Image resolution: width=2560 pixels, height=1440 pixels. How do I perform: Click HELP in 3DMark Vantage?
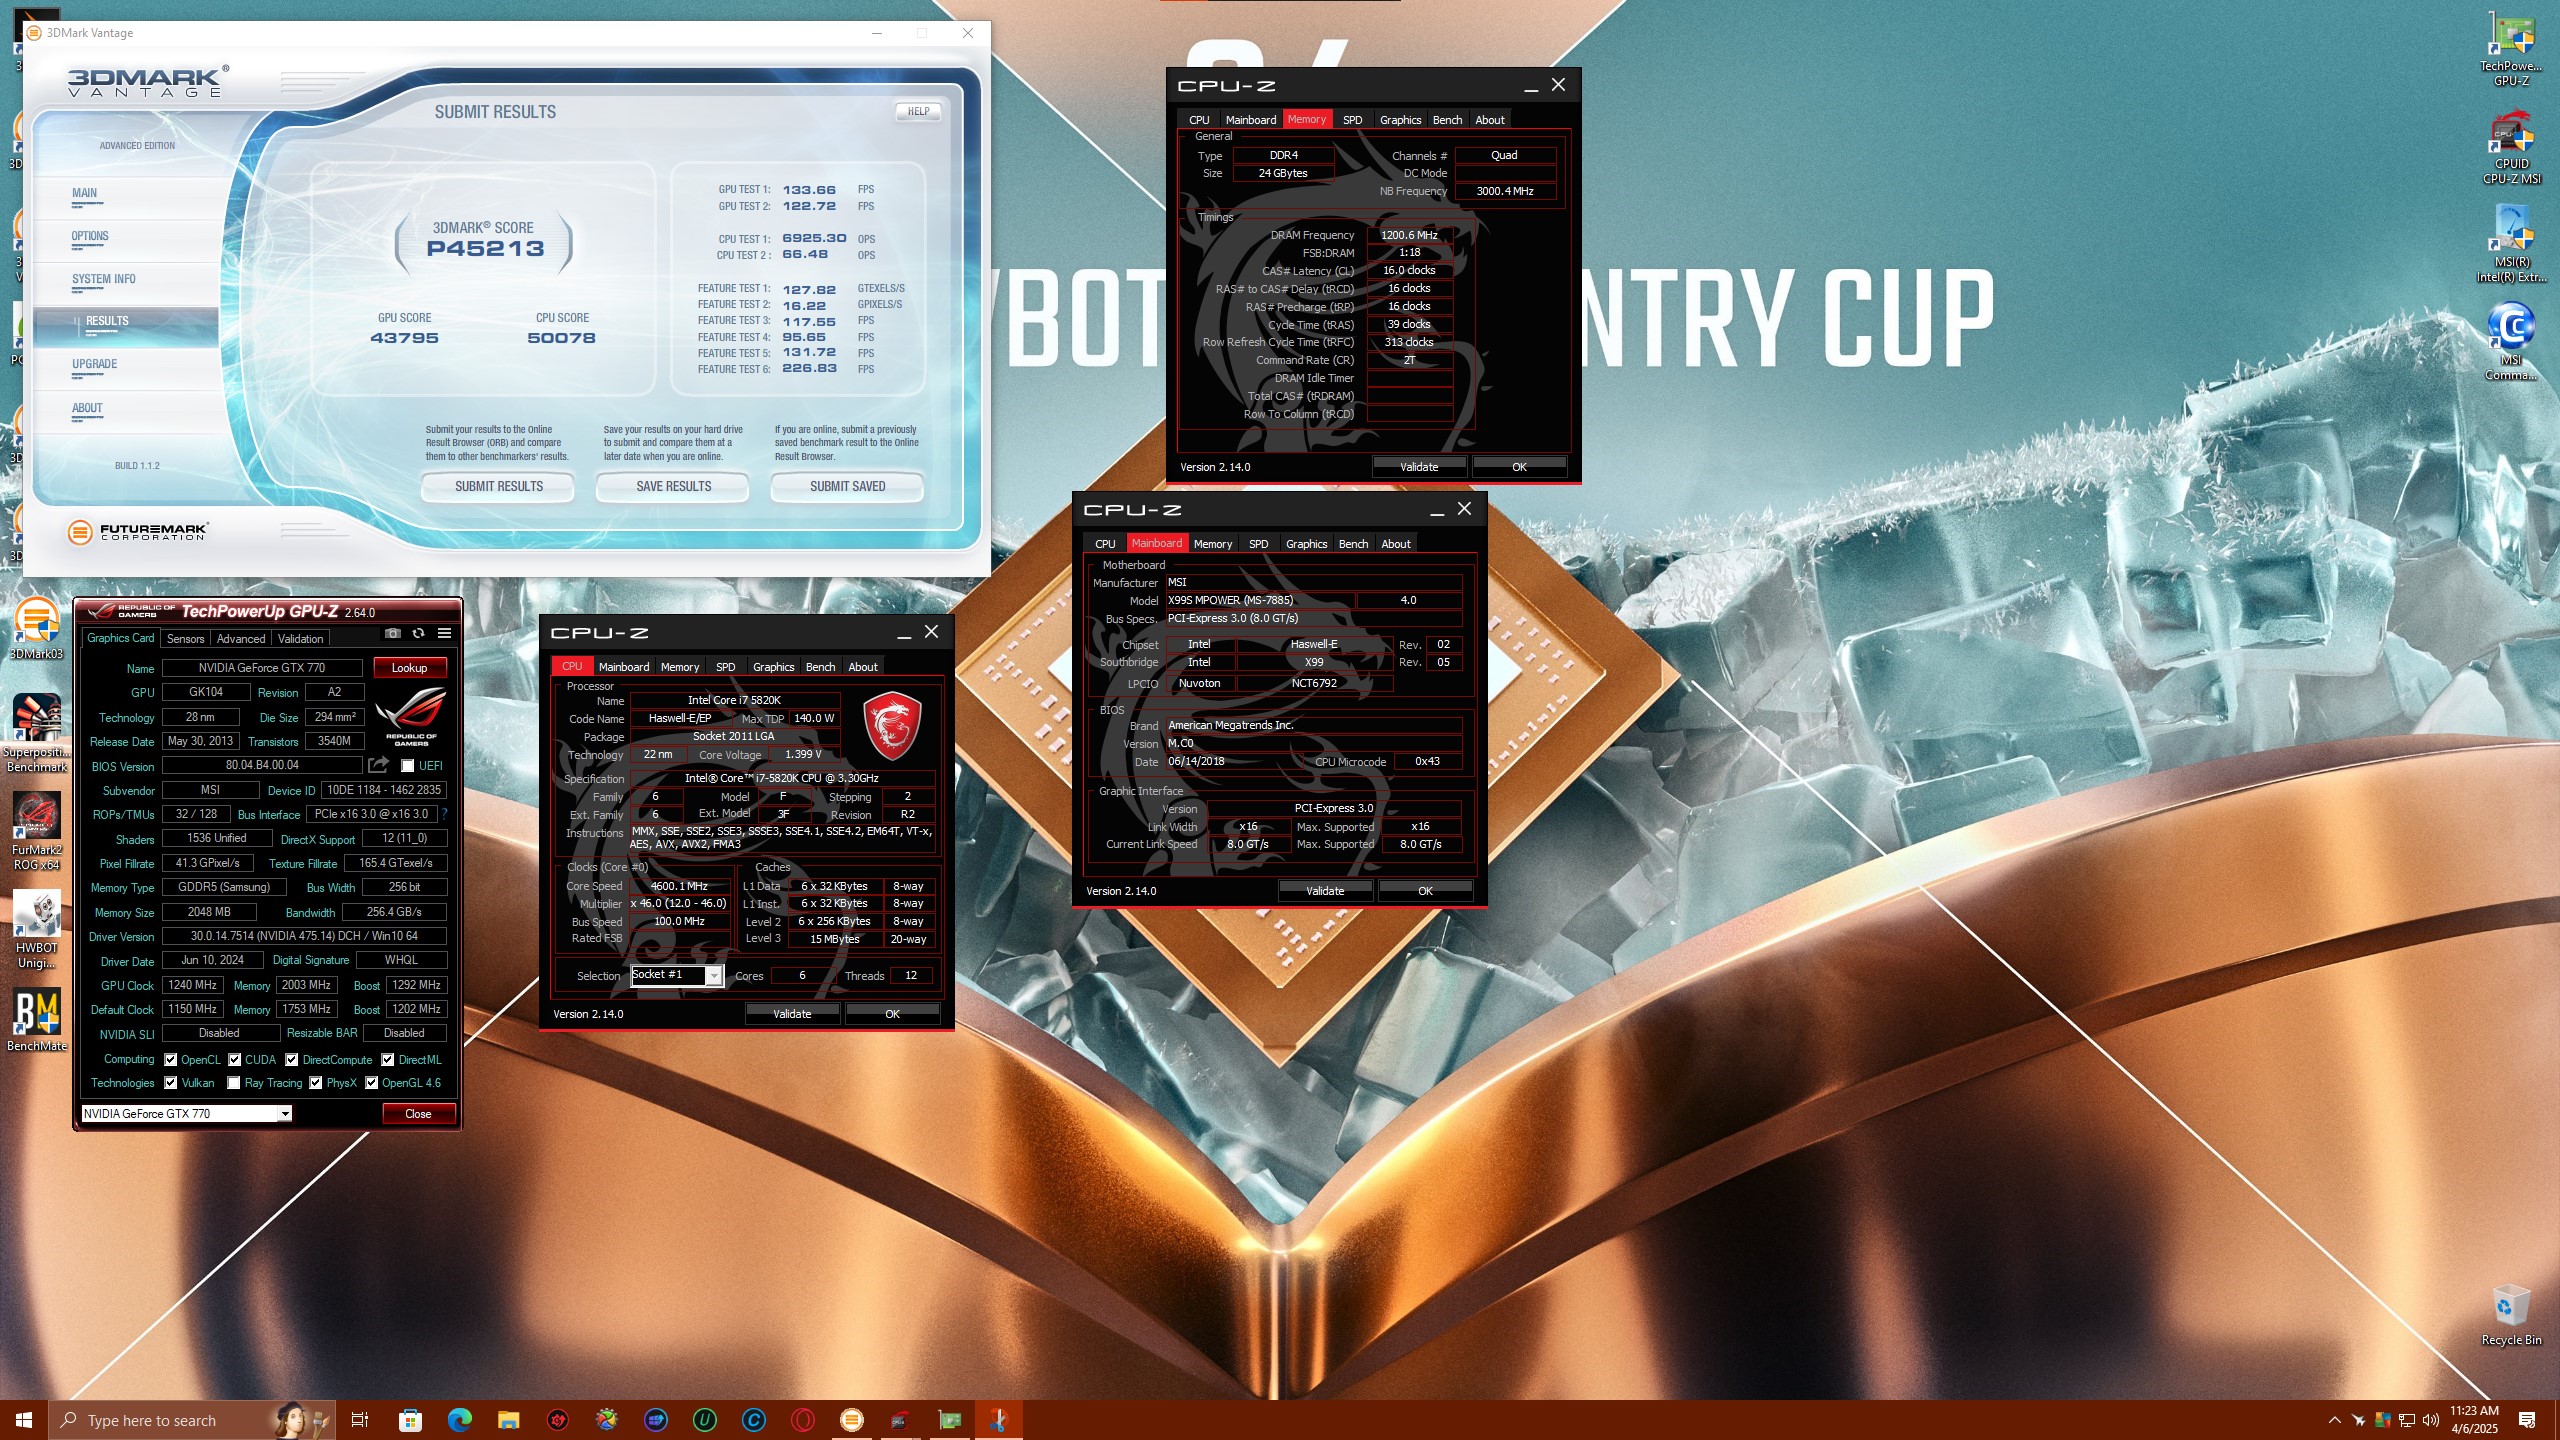pyautogui.click(x=918, y=112)
